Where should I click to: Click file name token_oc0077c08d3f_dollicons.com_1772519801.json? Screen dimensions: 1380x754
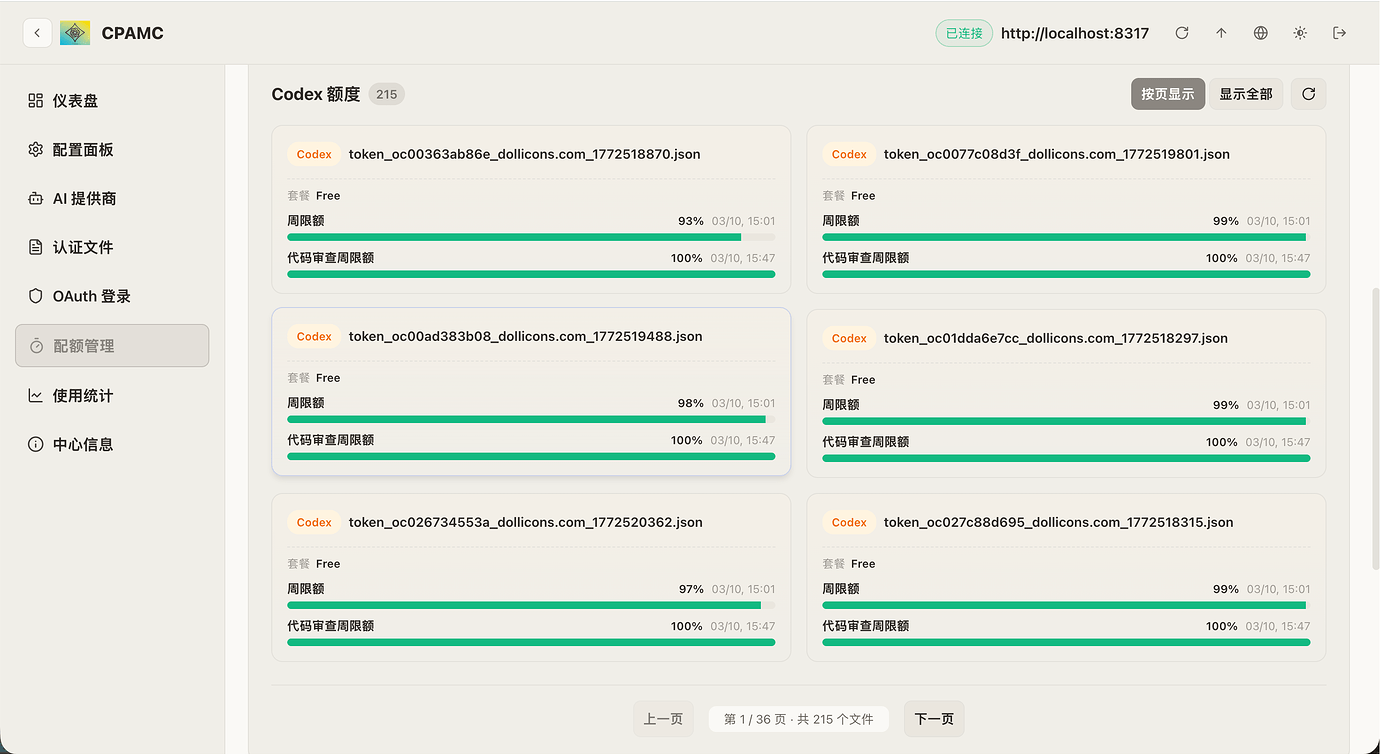[1057, 154]
